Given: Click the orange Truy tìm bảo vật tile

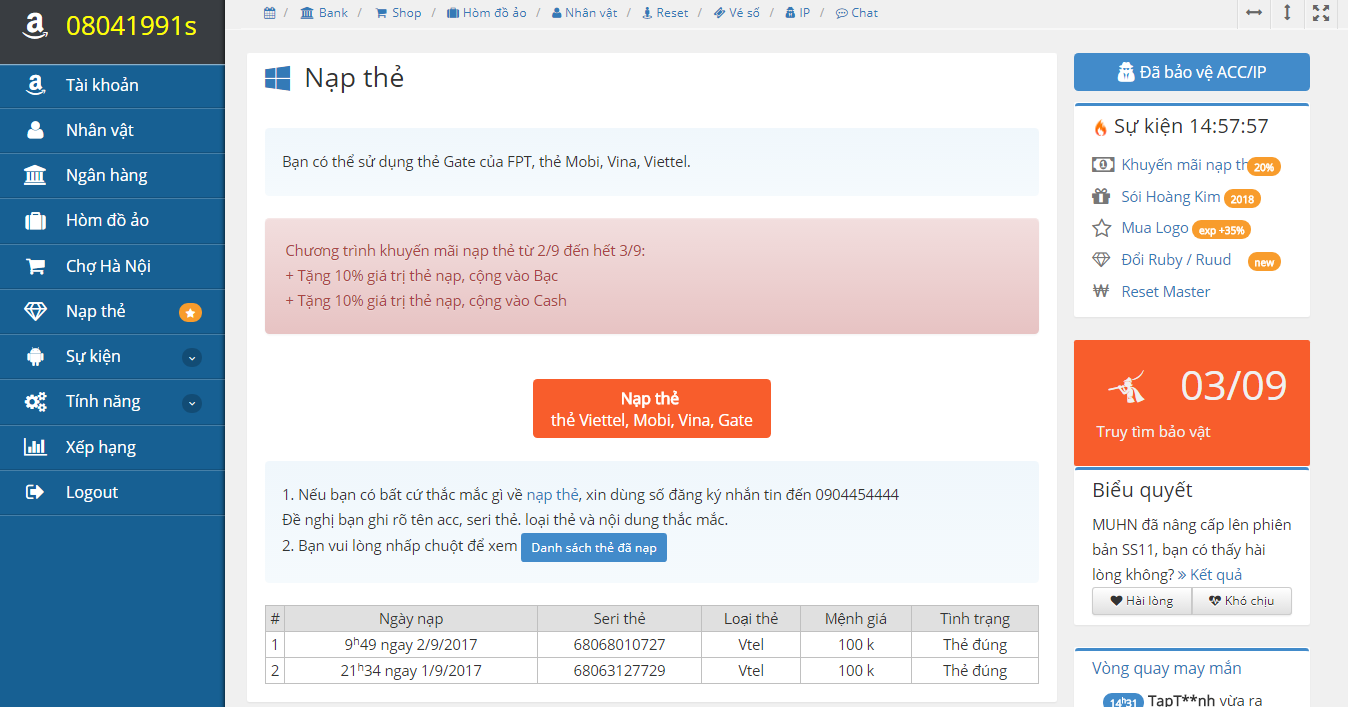Looking at the screenshot, I should (1191, 402).
